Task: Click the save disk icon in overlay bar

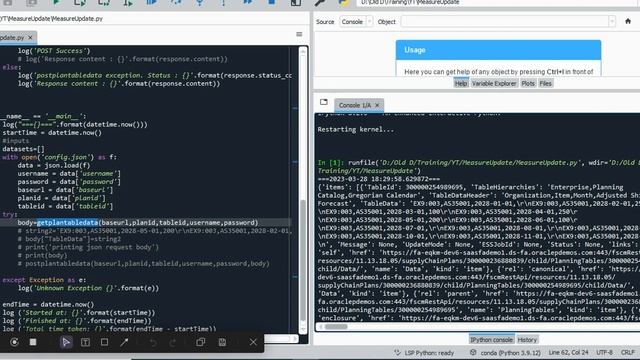Action: 222,342
